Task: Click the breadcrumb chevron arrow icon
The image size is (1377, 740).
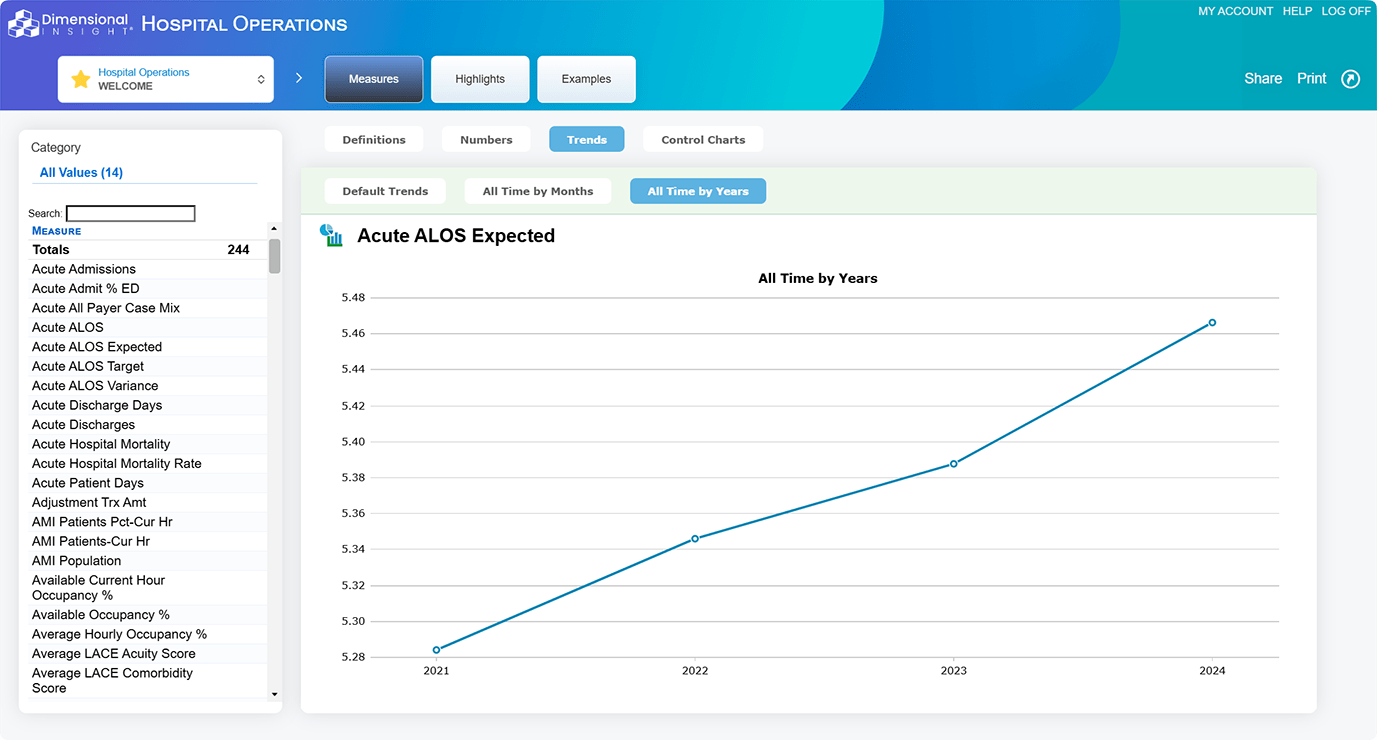Action: 299,78
